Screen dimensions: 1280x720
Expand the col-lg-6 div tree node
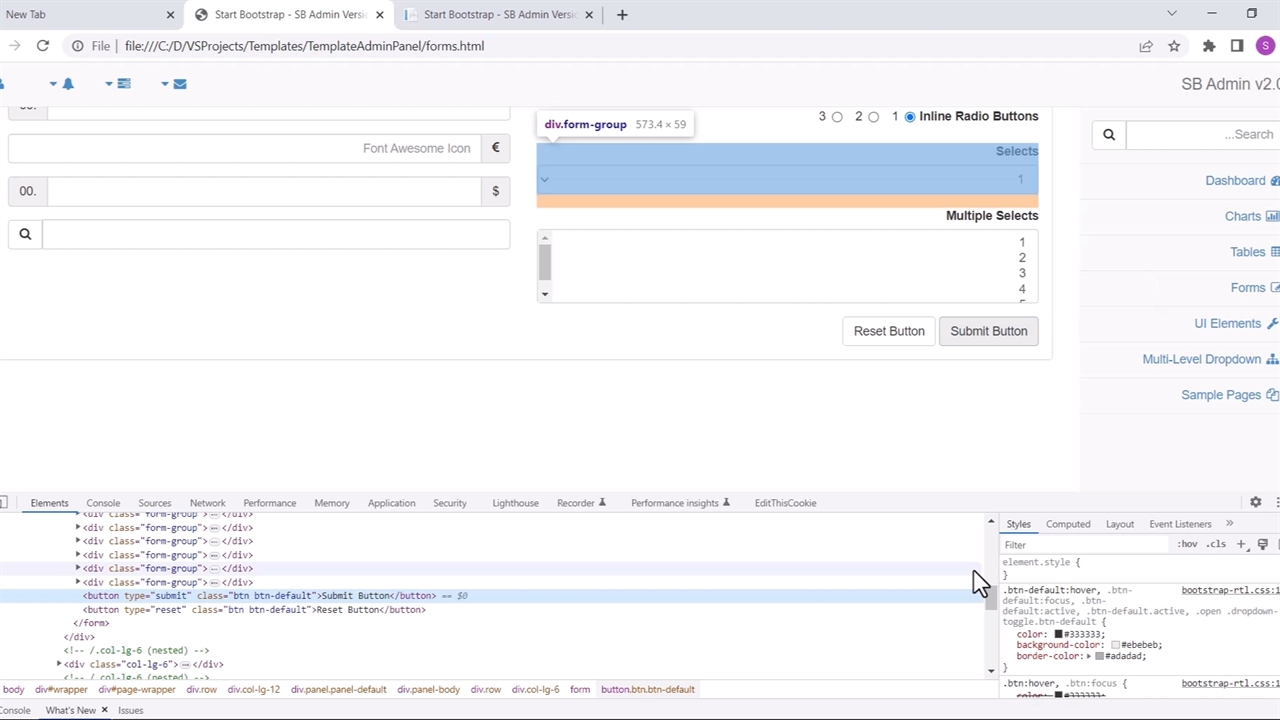[59, 664]
